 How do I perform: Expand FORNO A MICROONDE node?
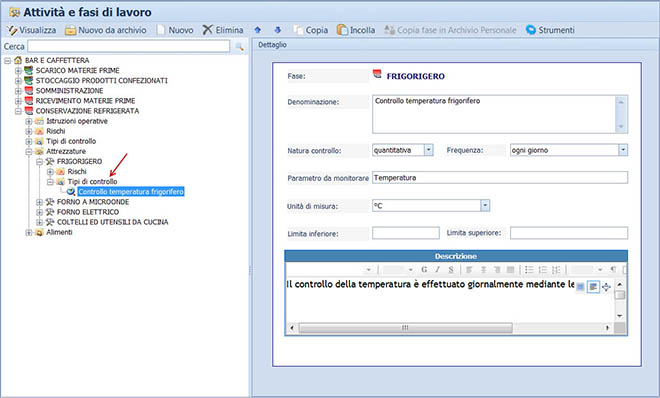click(x=39, y=202)
